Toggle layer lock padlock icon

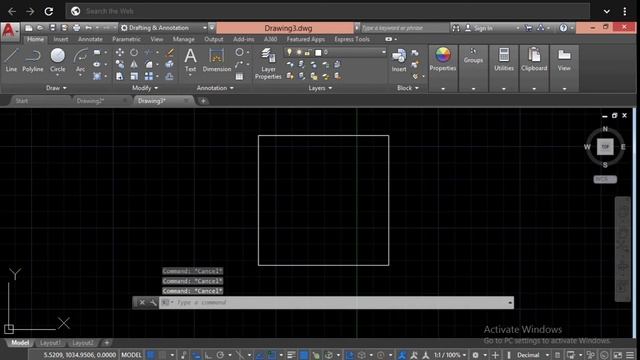(x=308, y=52)
